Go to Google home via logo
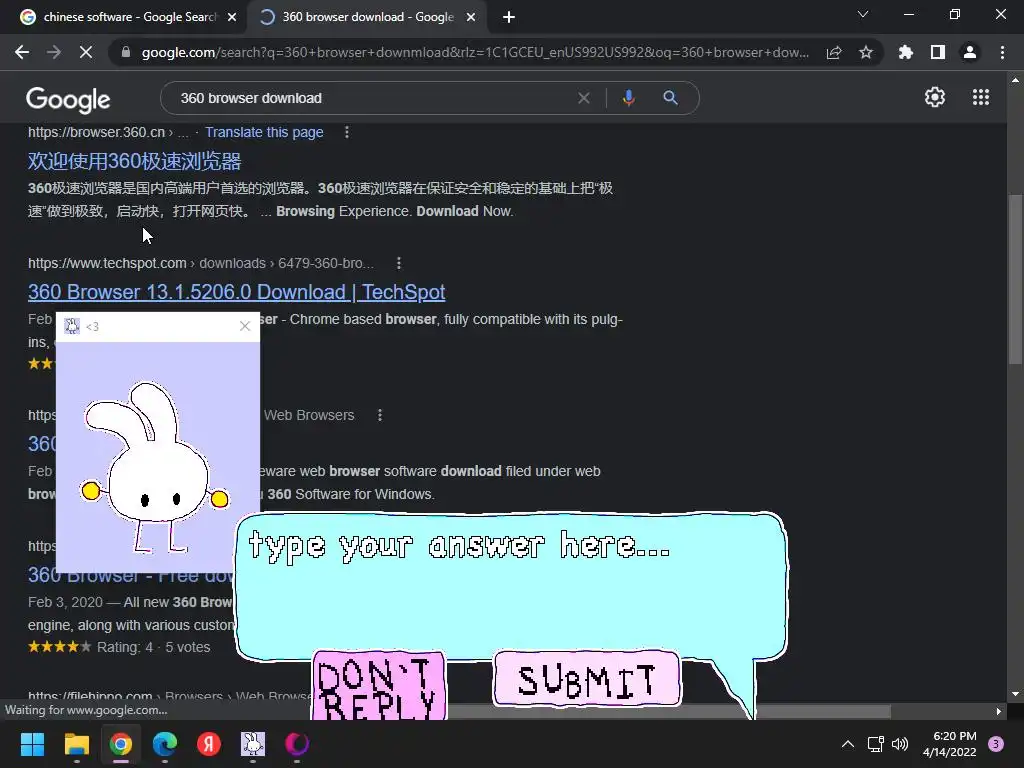This screenshot has height=768, width=1024. tap(68, 99)
